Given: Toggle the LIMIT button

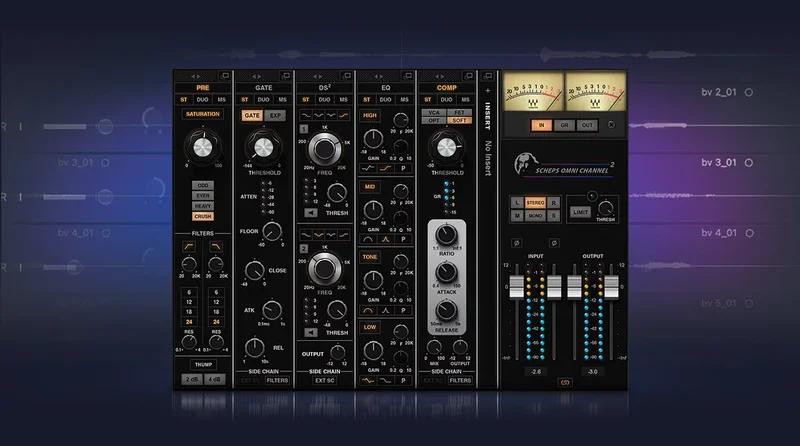Looking at the screenshot, I should [580, 212].
